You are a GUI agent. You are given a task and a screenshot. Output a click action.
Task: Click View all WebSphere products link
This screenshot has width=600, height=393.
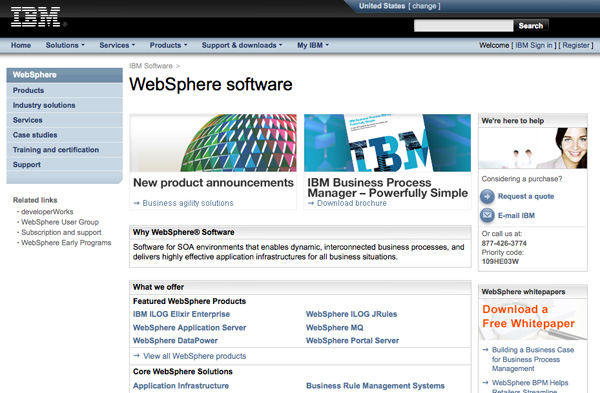click(194, 356)
